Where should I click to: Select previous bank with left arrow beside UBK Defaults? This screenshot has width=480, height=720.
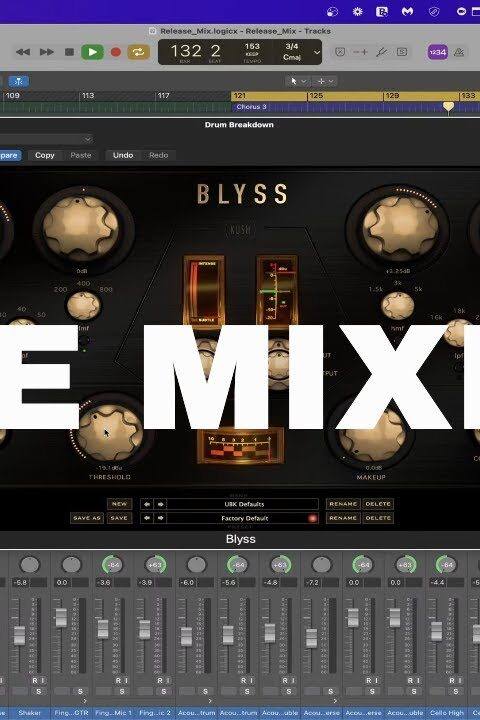(x=147, y=504)
